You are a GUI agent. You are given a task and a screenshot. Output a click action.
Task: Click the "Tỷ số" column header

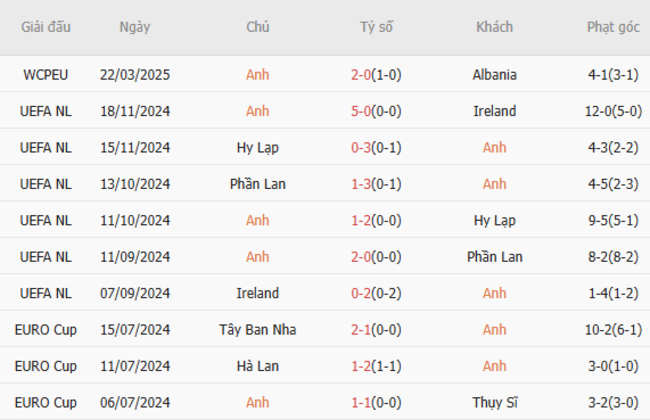point(377,27)
